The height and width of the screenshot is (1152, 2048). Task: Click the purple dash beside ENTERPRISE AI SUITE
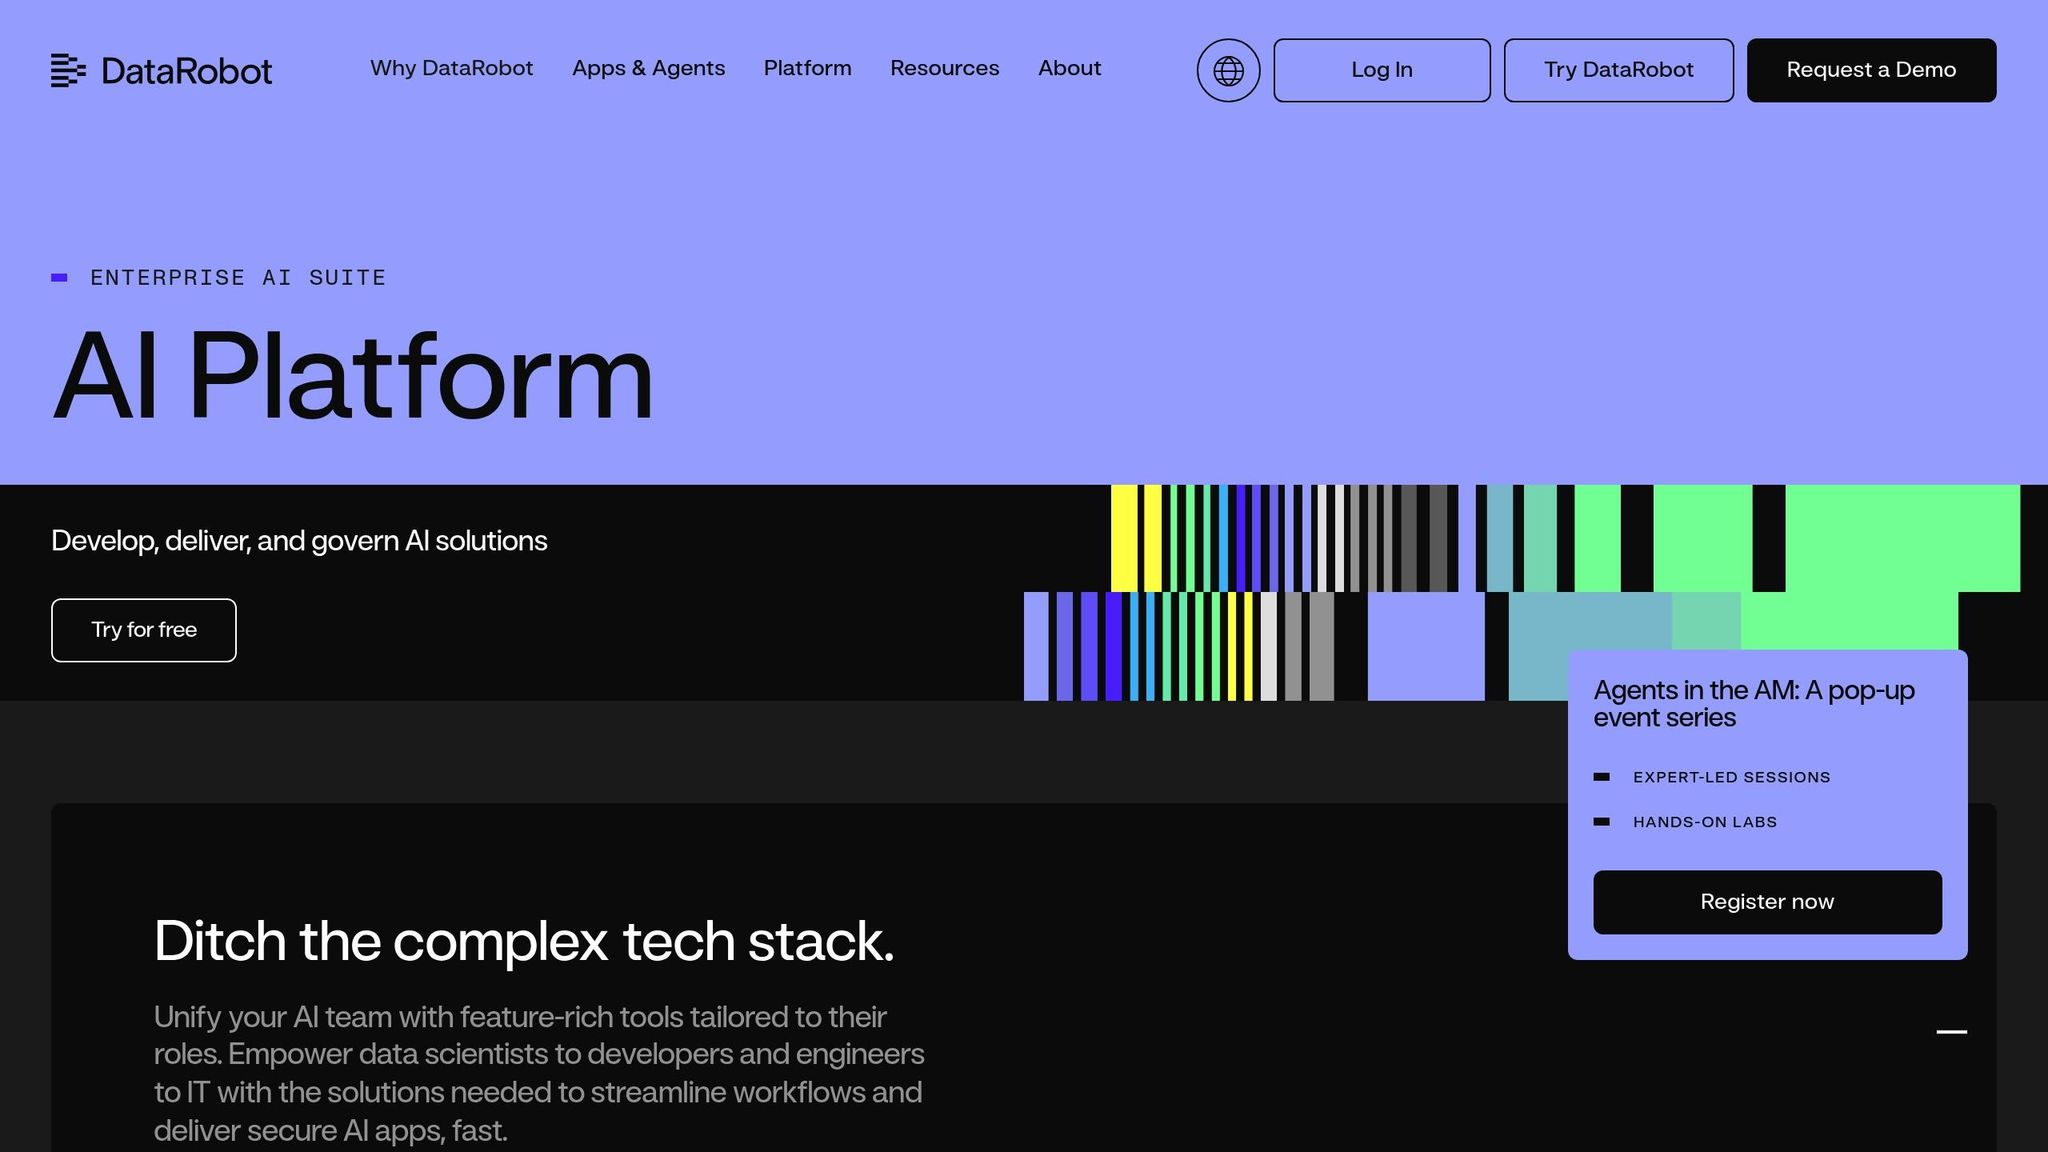(61, 277)
